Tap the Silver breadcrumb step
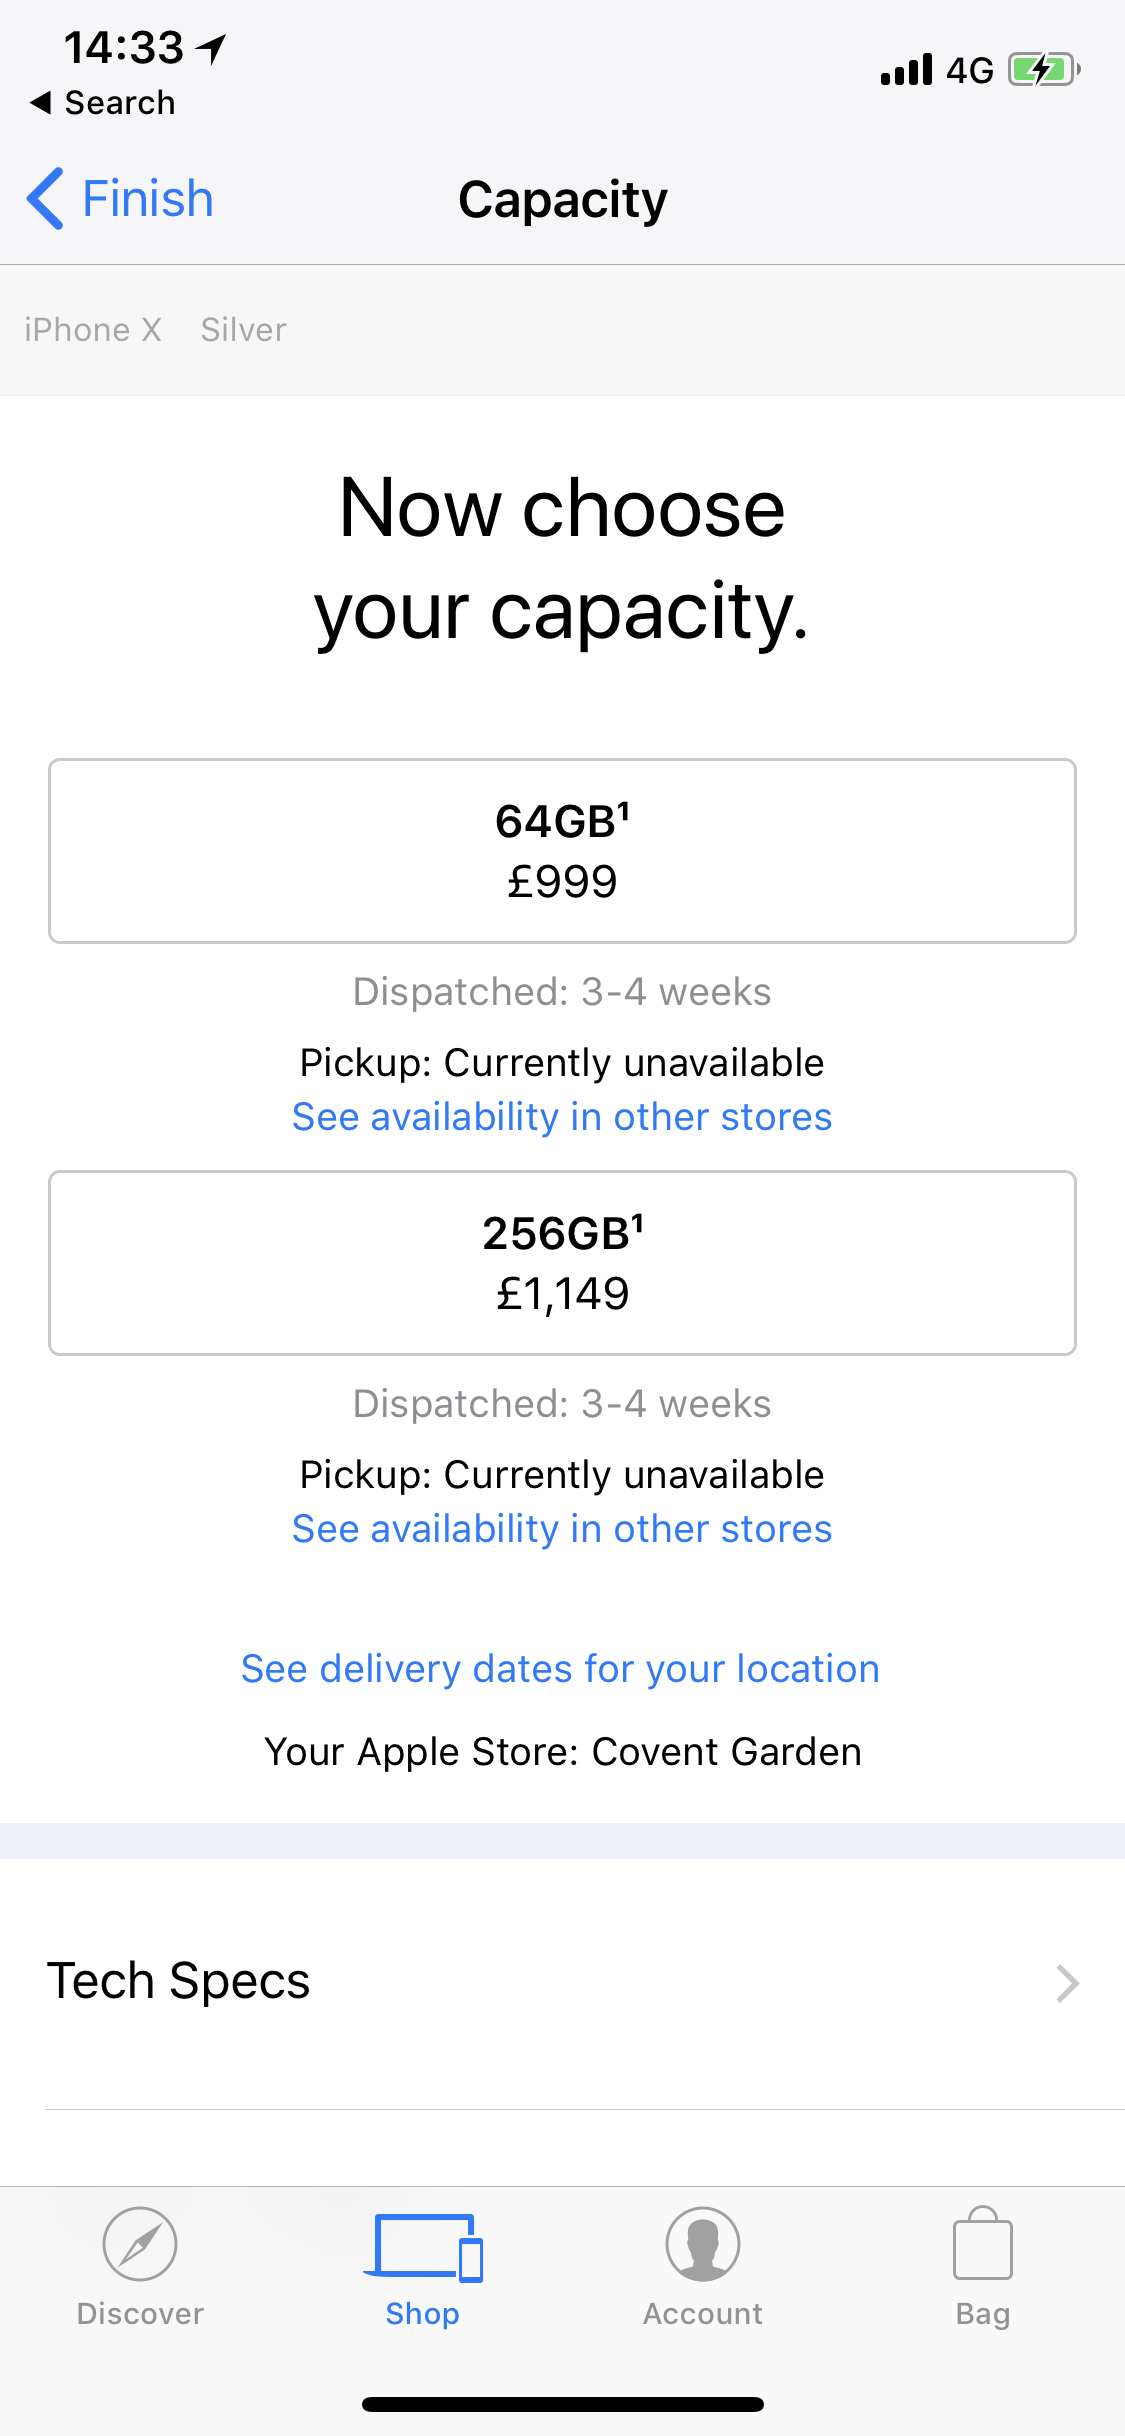 tap(243, 330)
